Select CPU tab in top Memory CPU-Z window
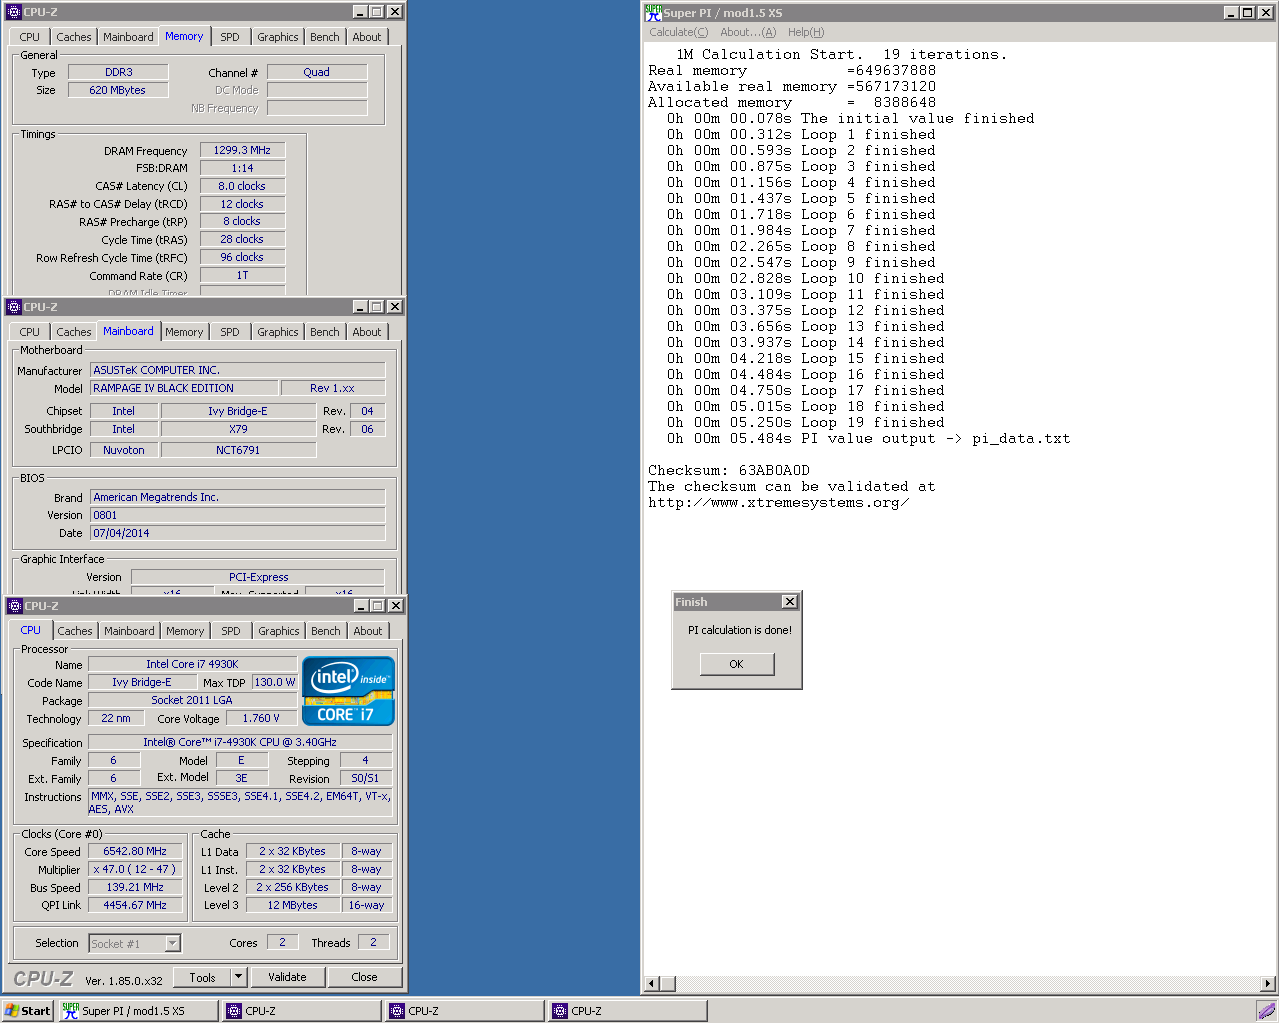The image size is (1279, 1023). tap(30, 37)
